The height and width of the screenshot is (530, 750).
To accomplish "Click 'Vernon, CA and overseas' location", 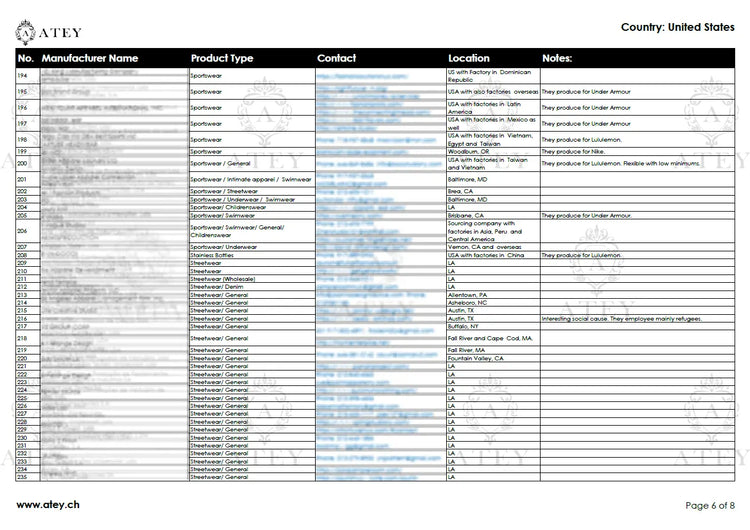I will (485, 247).
